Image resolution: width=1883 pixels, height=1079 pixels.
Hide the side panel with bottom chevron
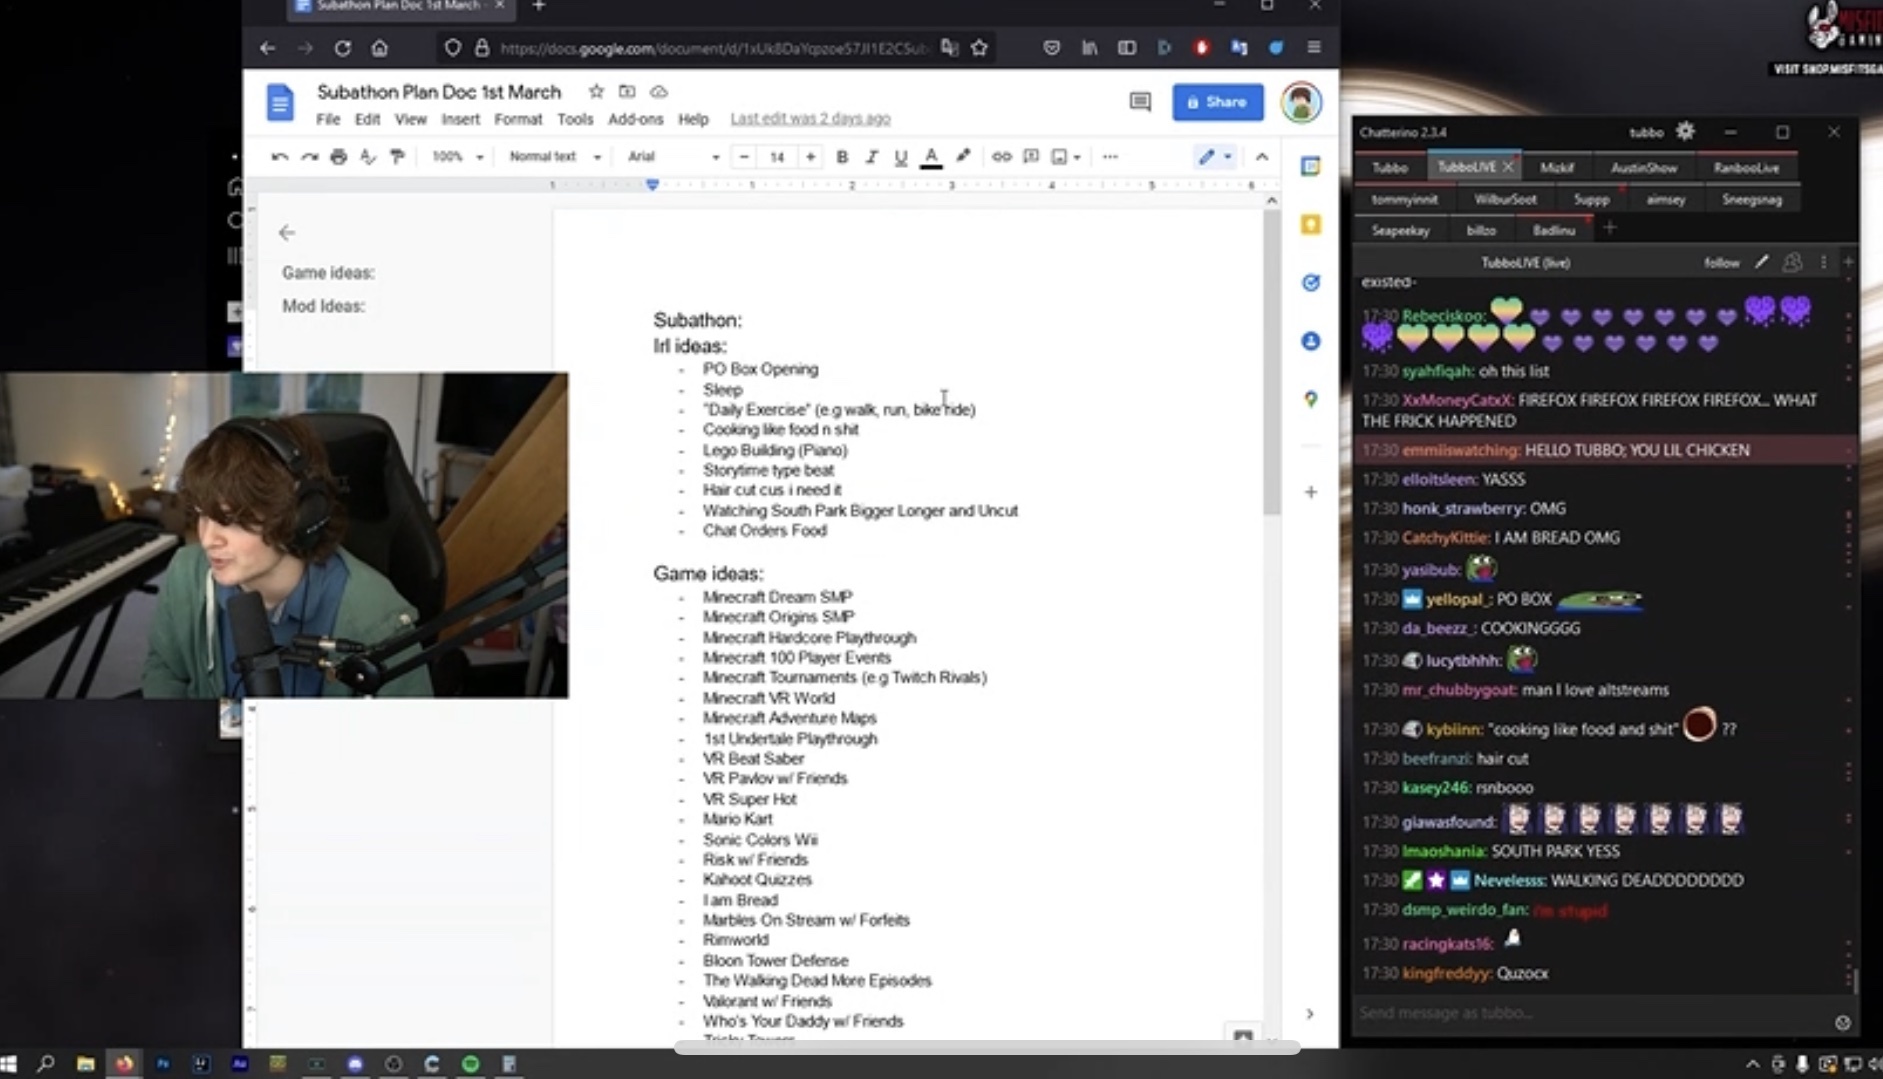point(1310,1014)
